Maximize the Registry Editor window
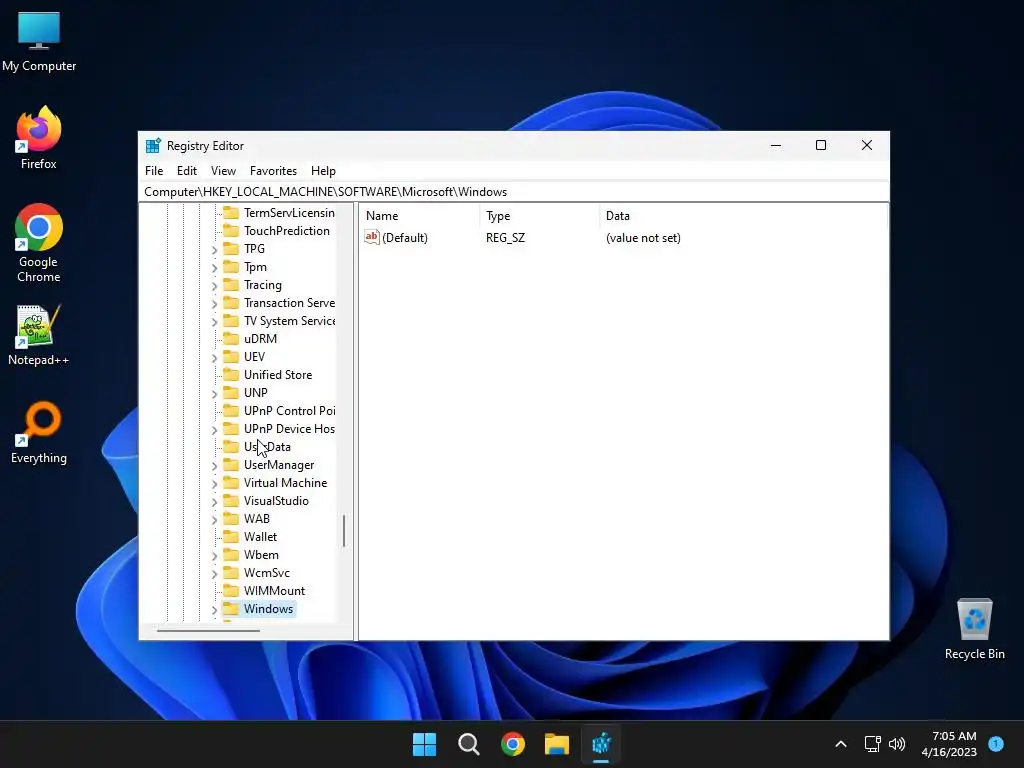 tap(821, 145)
